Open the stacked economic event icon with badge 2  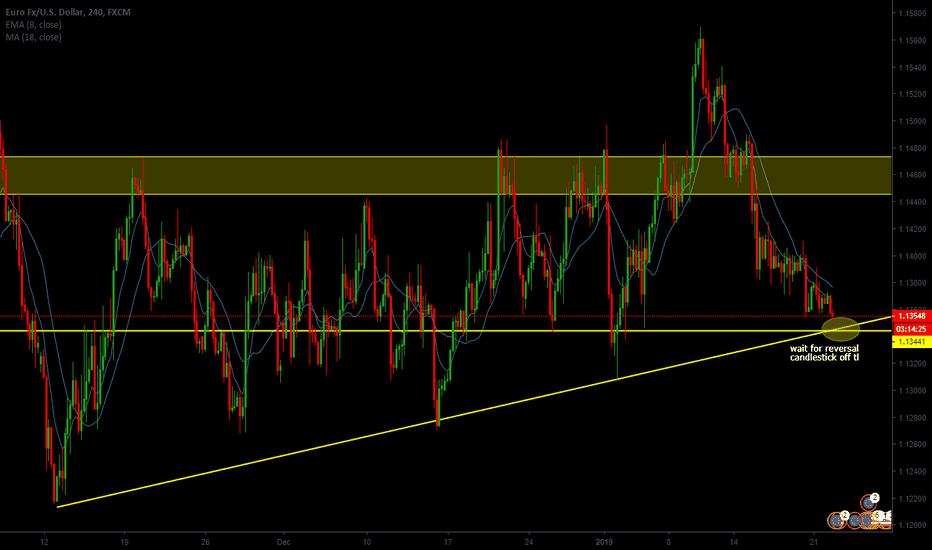pos(870,502)
